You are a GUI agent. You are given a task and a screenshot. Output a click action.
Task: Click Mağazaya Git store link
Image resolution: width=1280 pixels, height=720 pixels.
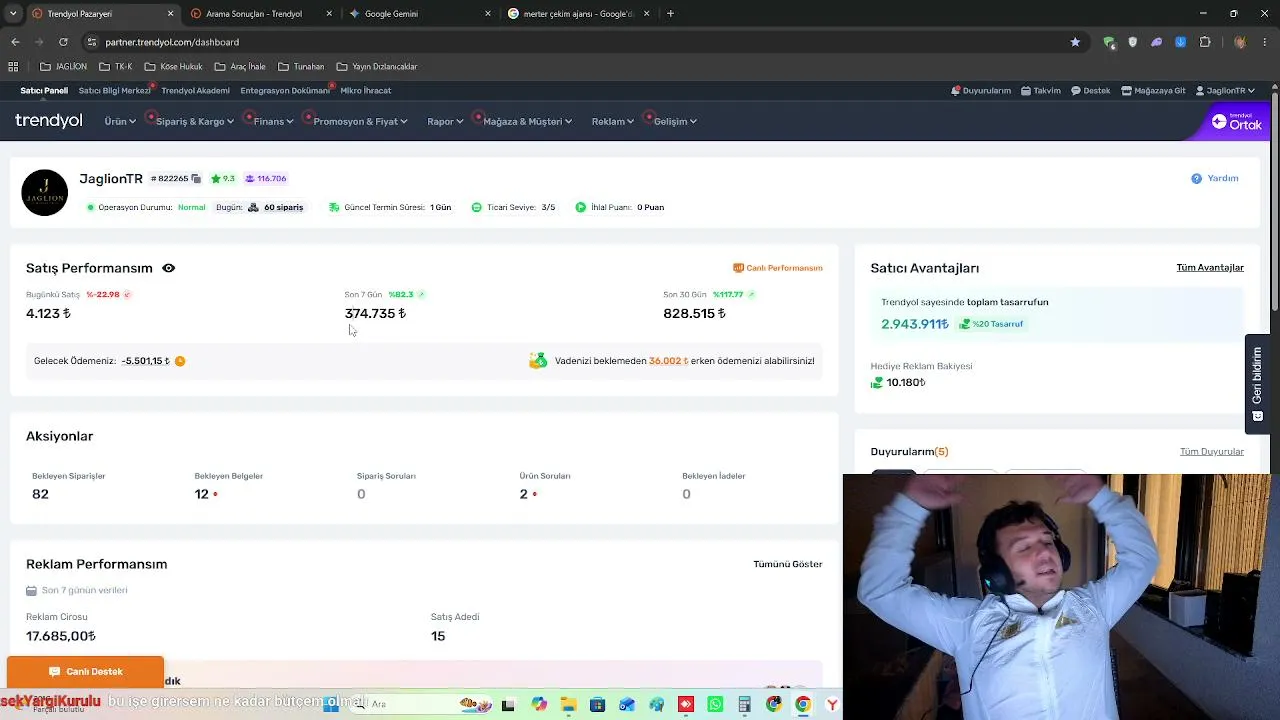point(1153,91)
